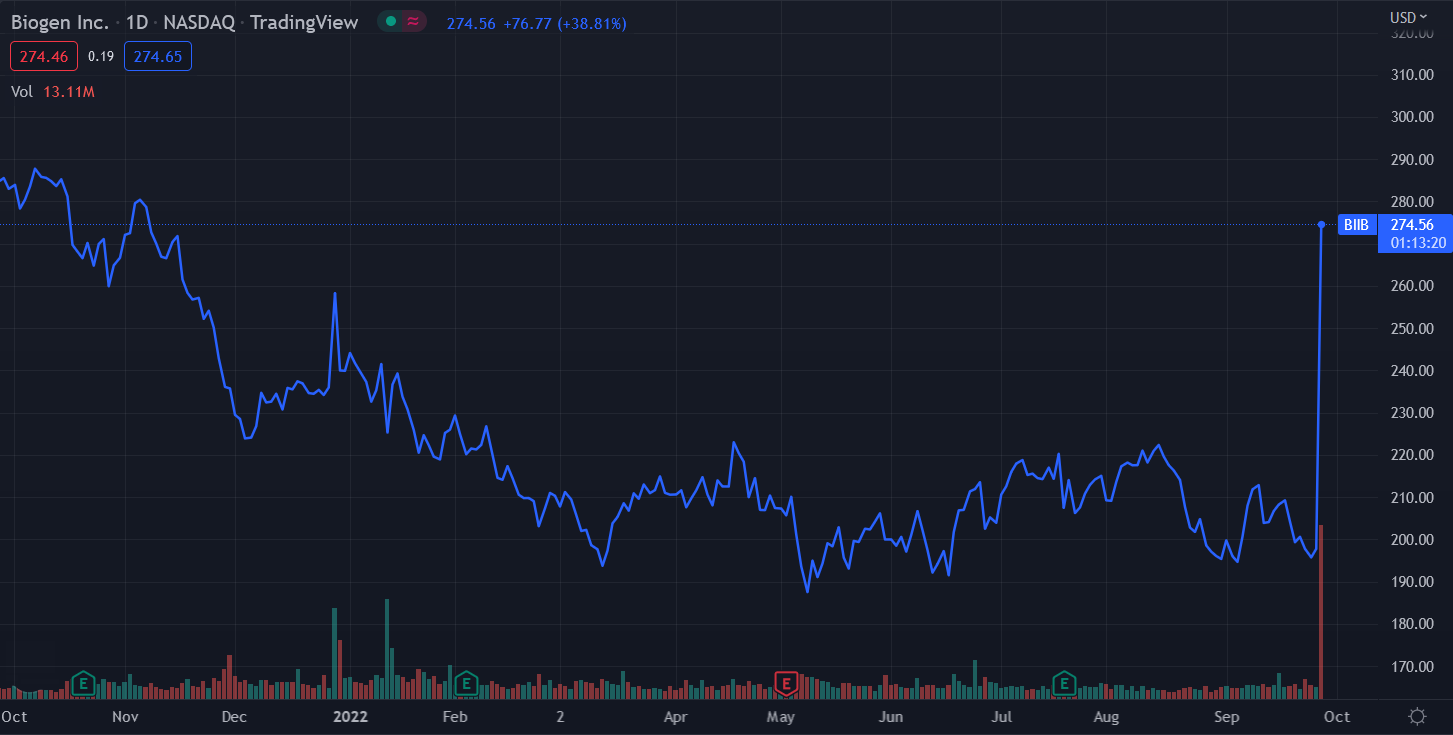
Task: Click the last price 274.56 in header
Action: (471, 23)
